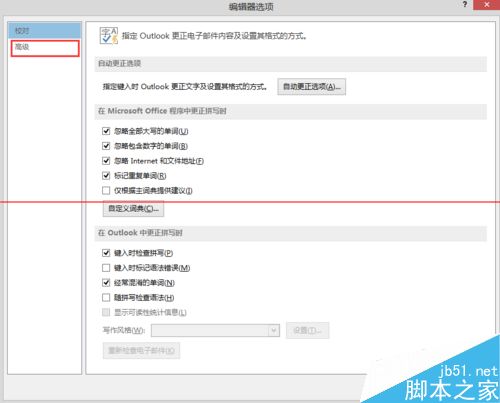Click the proofing ABC checkmark icon
Image resolution: width=500 pixels, height=403 pixels.
109,36
